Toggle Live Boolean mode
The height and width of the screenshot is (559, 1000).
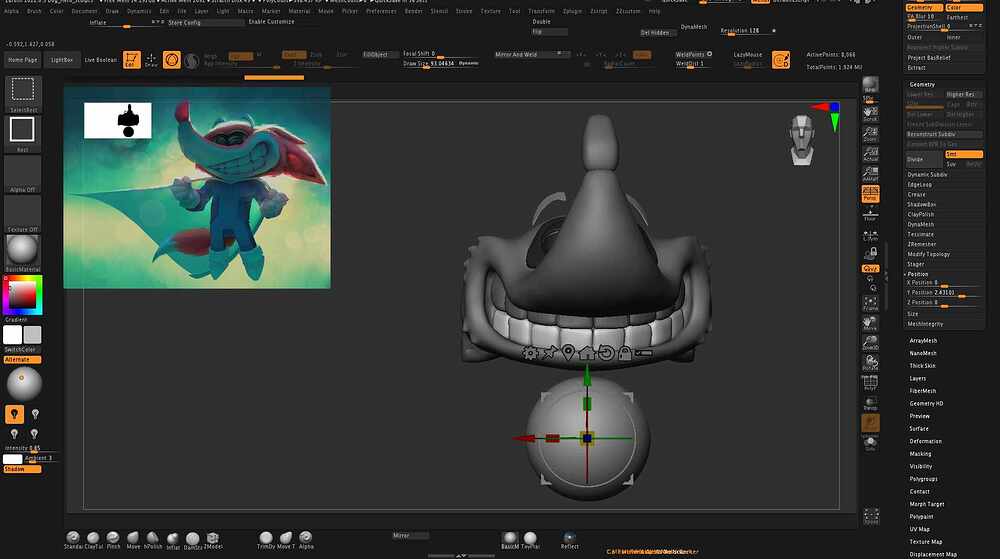tap(101, 60)
